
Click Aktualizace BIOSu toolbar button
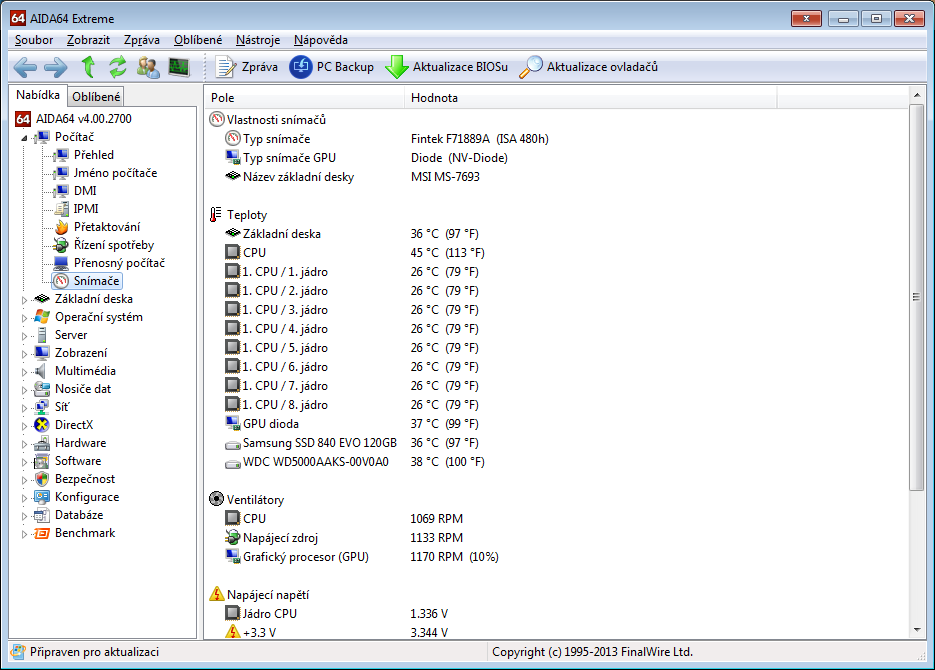(447, 67)
